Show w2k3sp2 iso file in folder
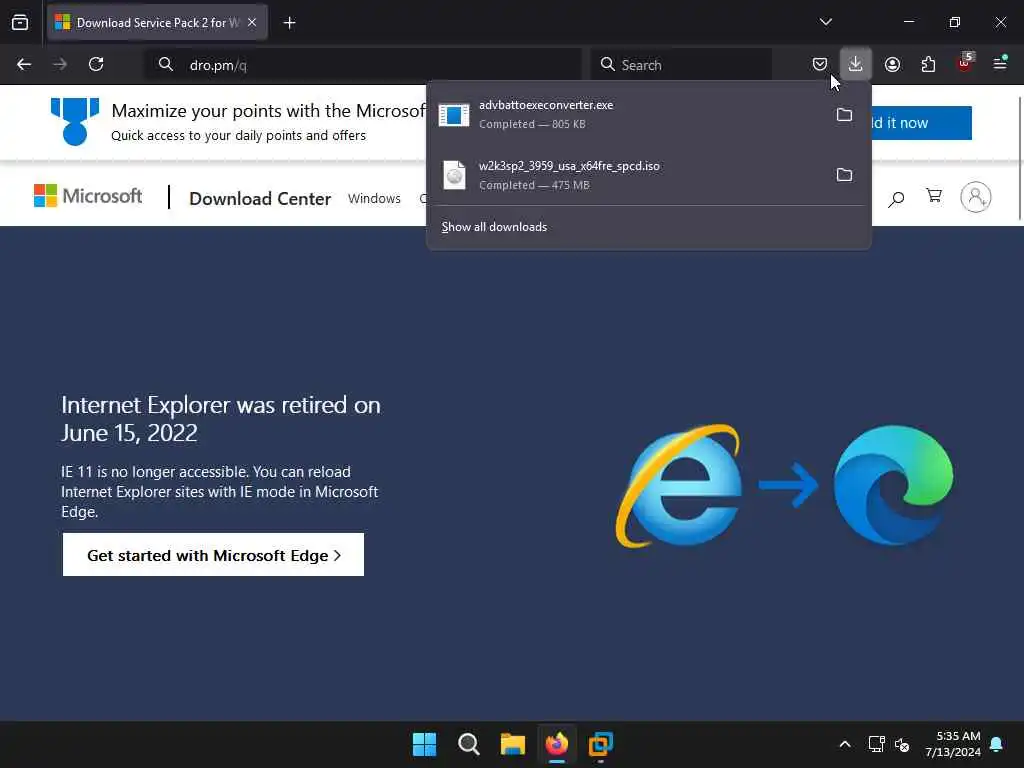 (844, 174)
